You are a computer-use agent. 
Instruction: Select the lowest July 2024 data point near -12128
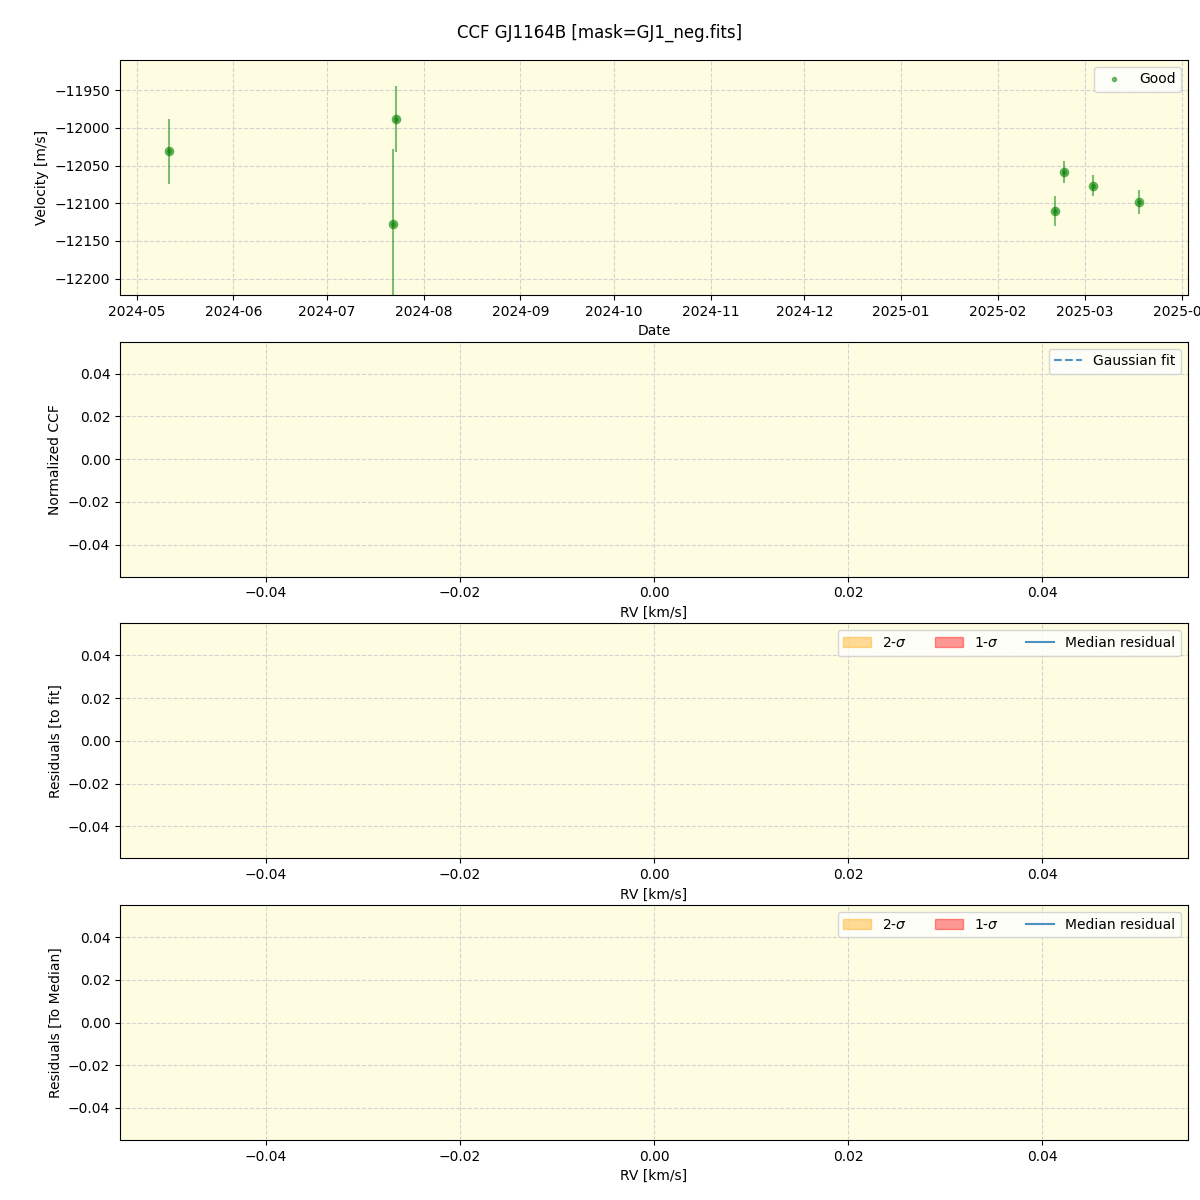(x=393, y=224)
